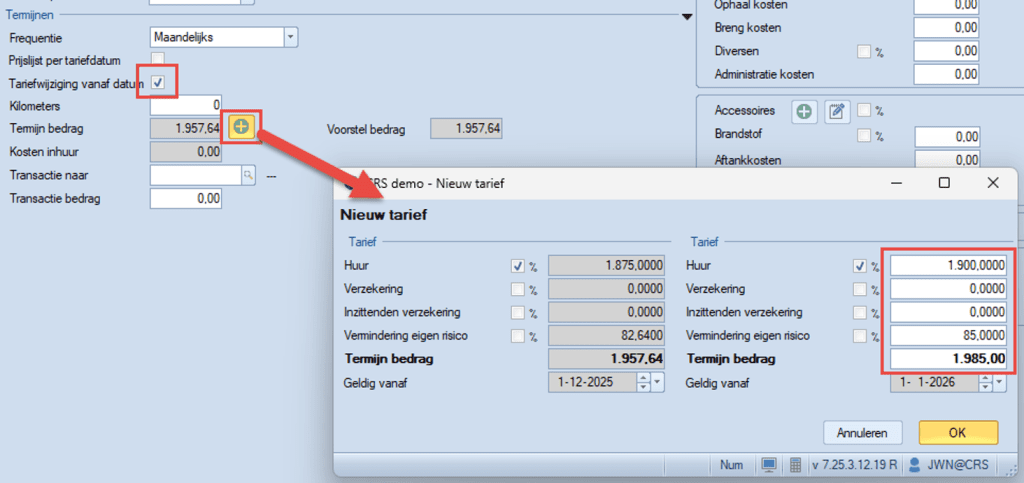
Task: Maximize the Nieuw tarief dialog window
Action: click(x=944, y=183)
